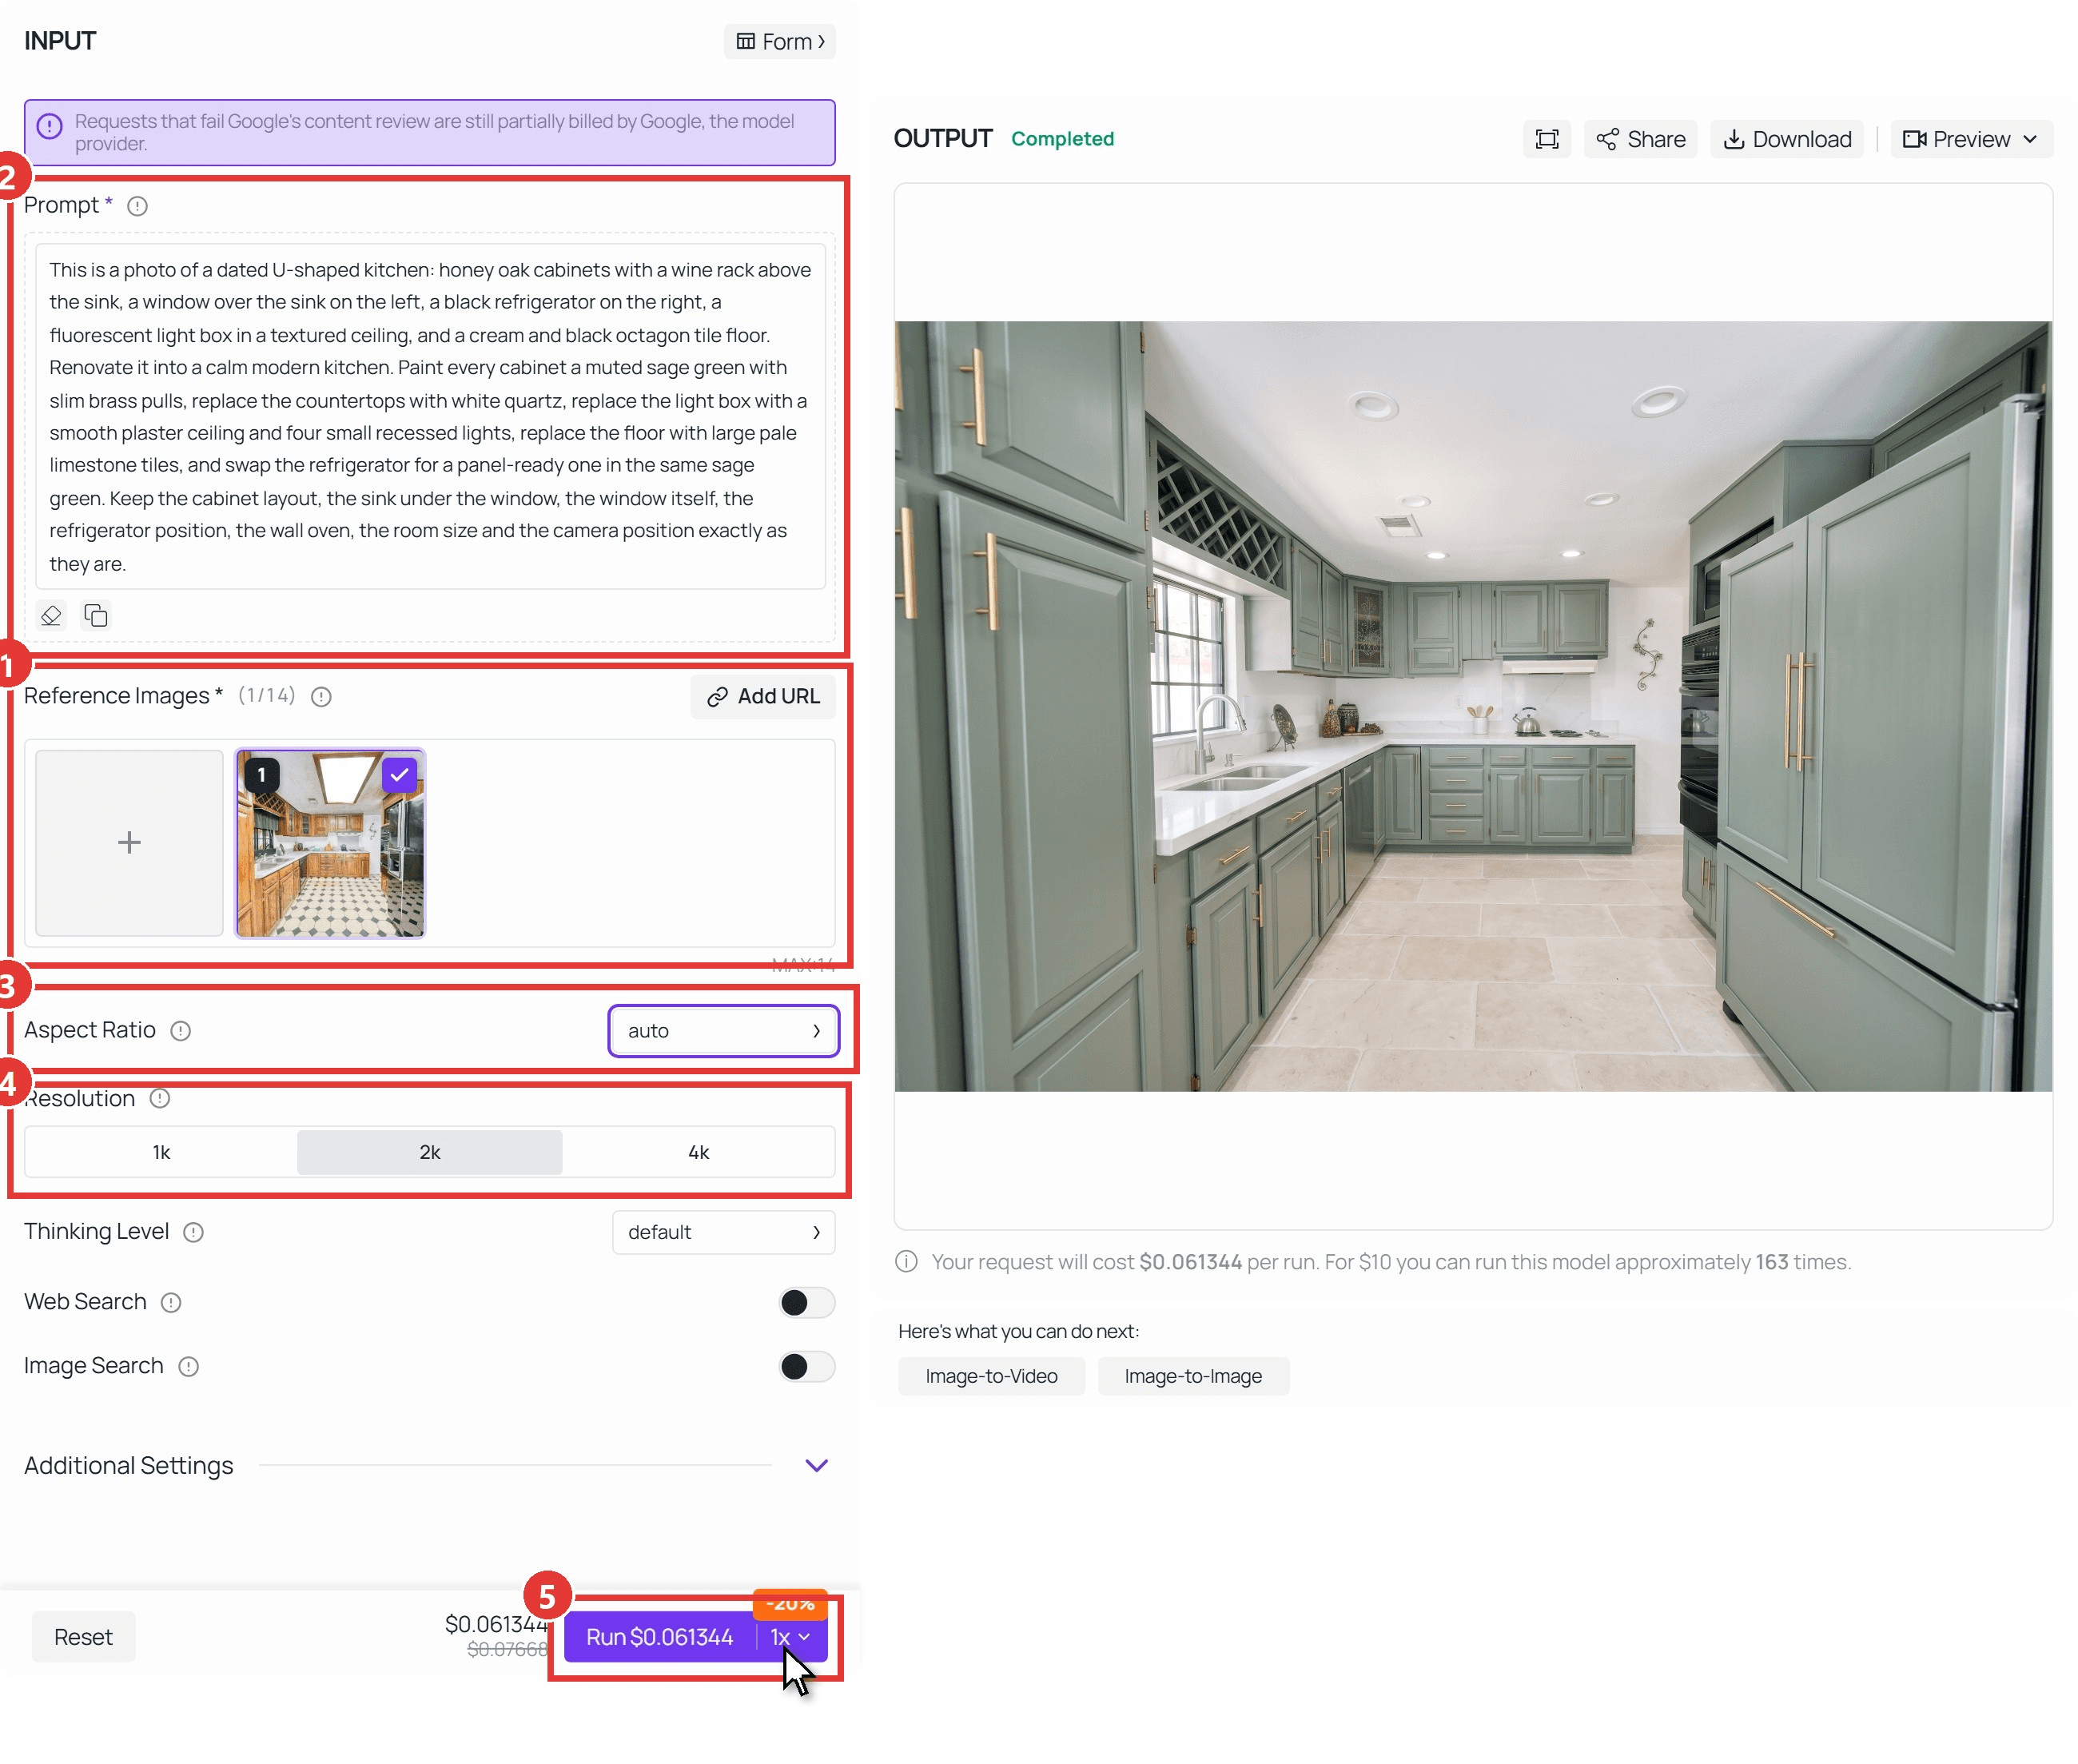The width and height of the screenshot is (2078, 1764).
Task: Select the 1k resolution option
Action: click(161, 1152)
